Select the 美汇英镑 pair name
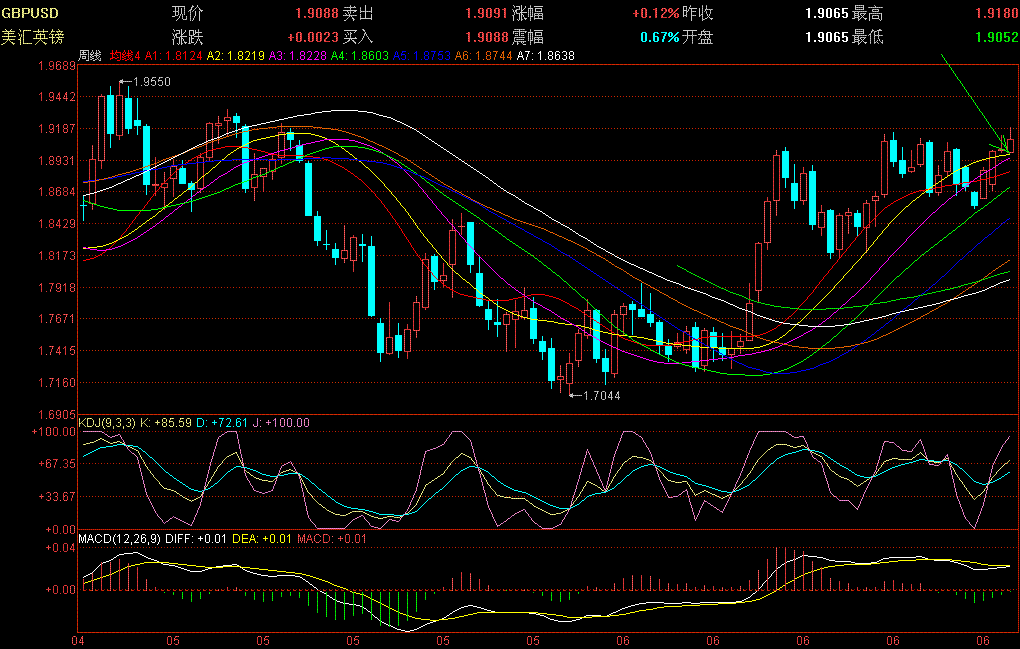The image size is (1020, 649). pos(33,37)
